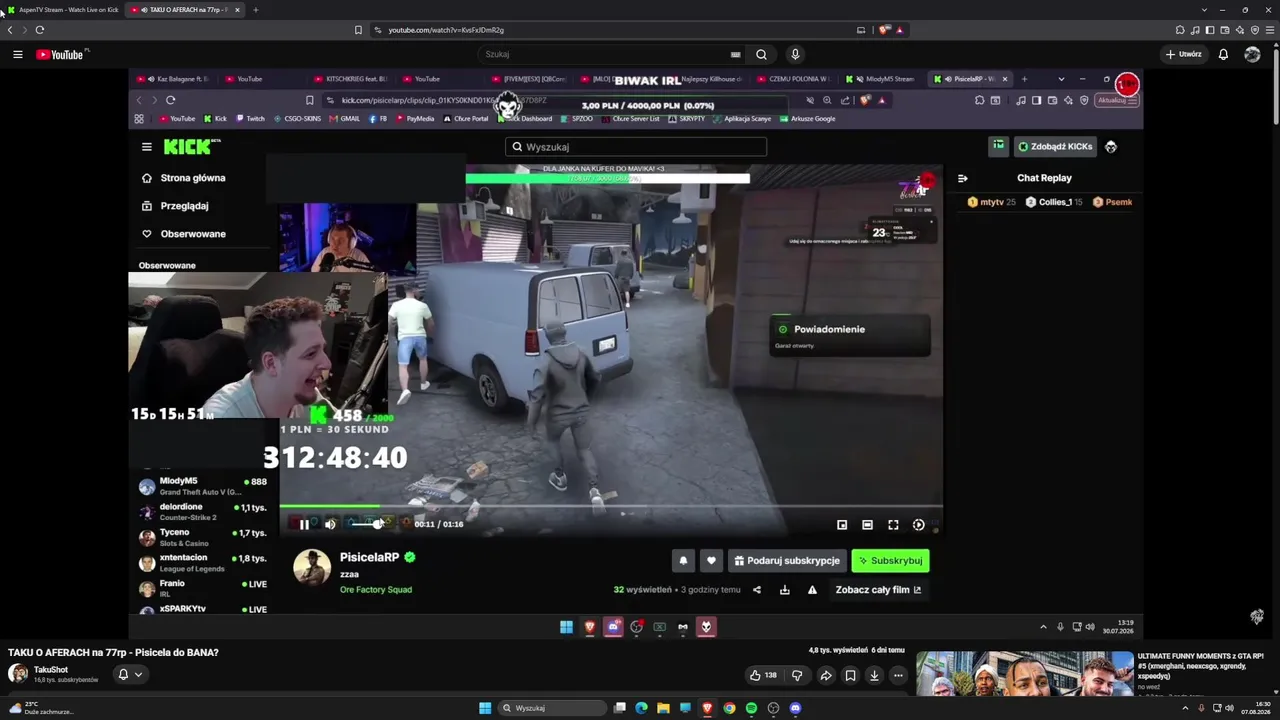The height and width of the screenshot is (720, 1280).
Task: Open the outer browser's main menu
Action: [x=1269, y=30]
